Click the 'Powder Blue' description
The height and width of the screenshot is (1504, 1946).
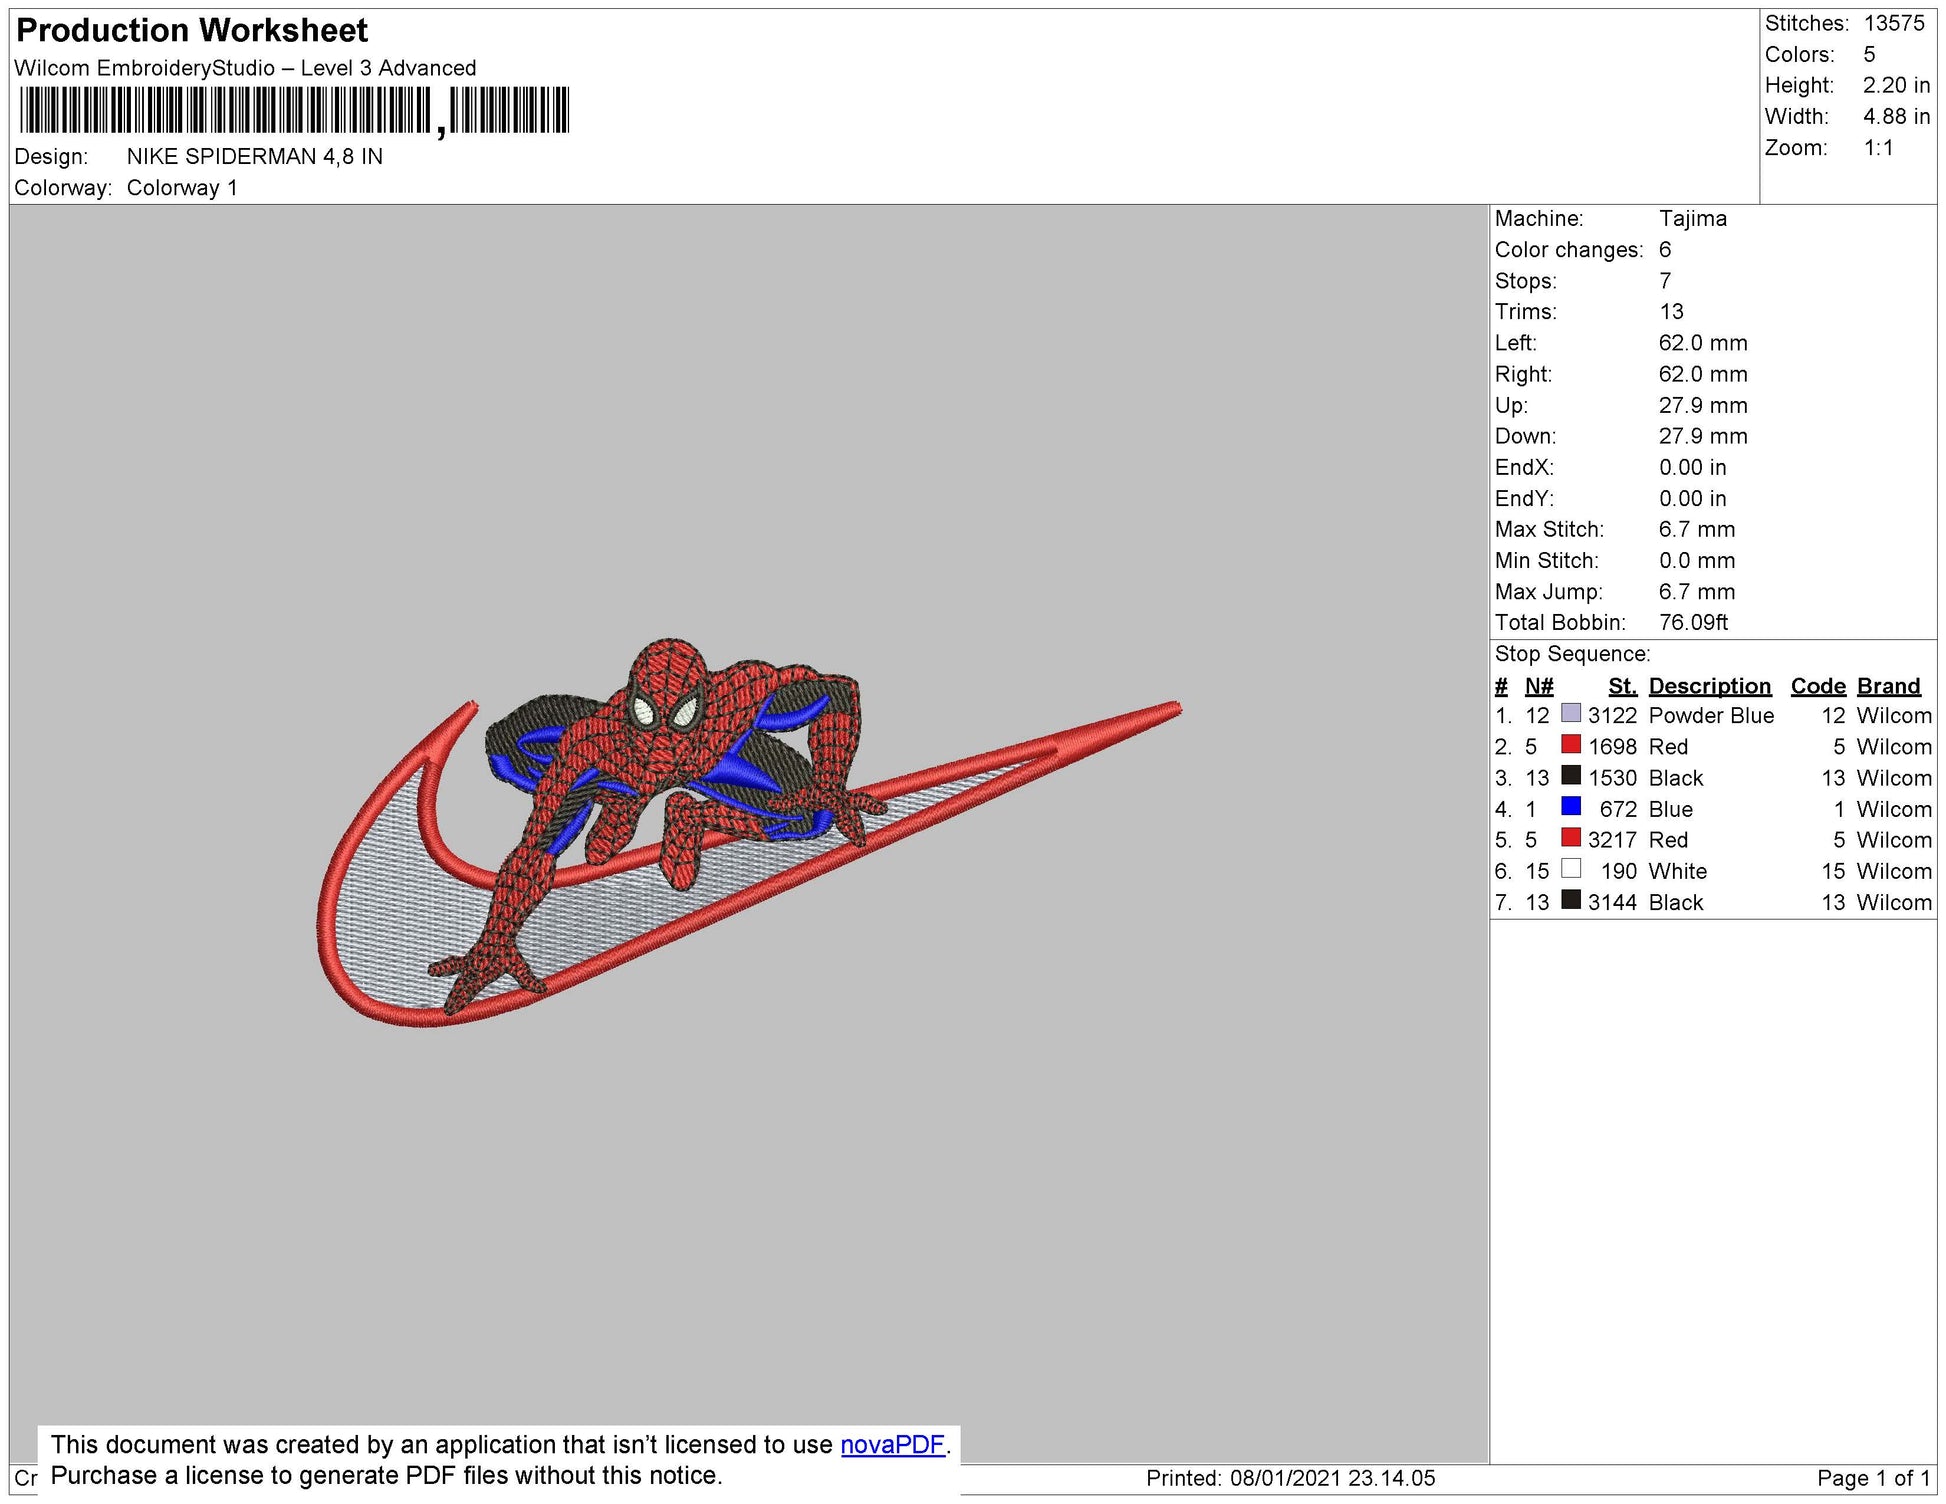coord(1711,716)
